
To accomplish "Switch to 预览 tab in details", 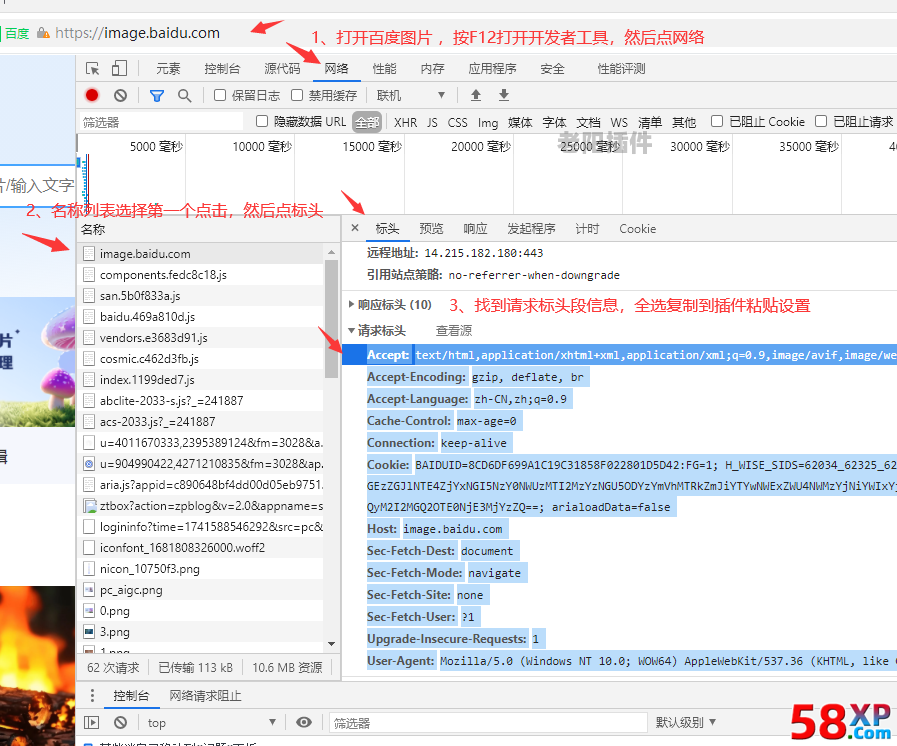I will point(431,229).
